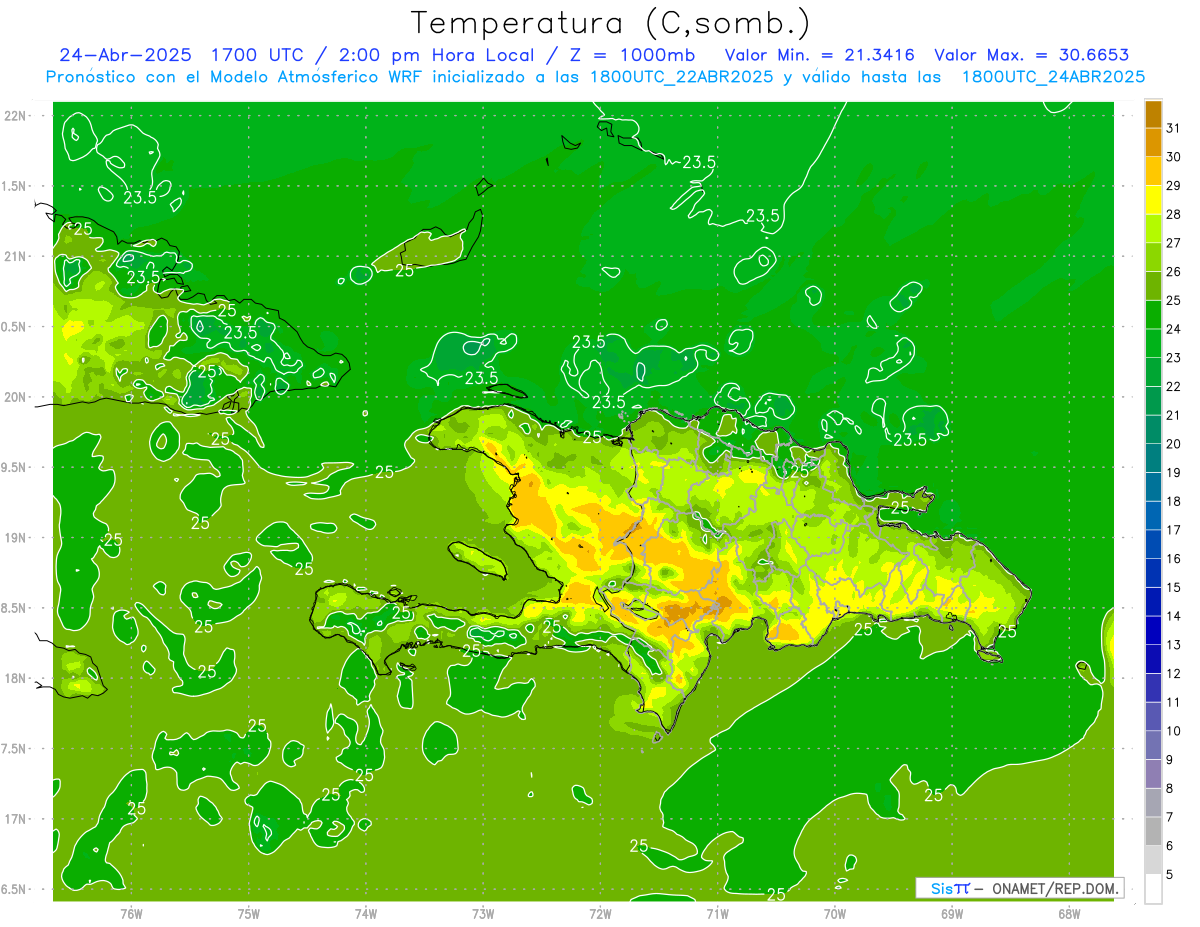Click 'Valor Min. = 21.3416' text
The image size is (1200, 927).
pos(819,54)
